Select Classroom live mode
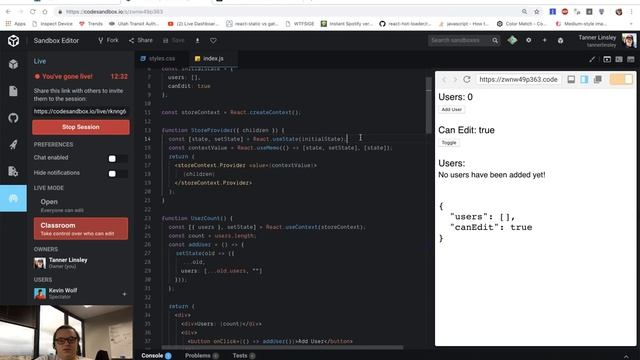The image size is (640, 360). [81, 229]
